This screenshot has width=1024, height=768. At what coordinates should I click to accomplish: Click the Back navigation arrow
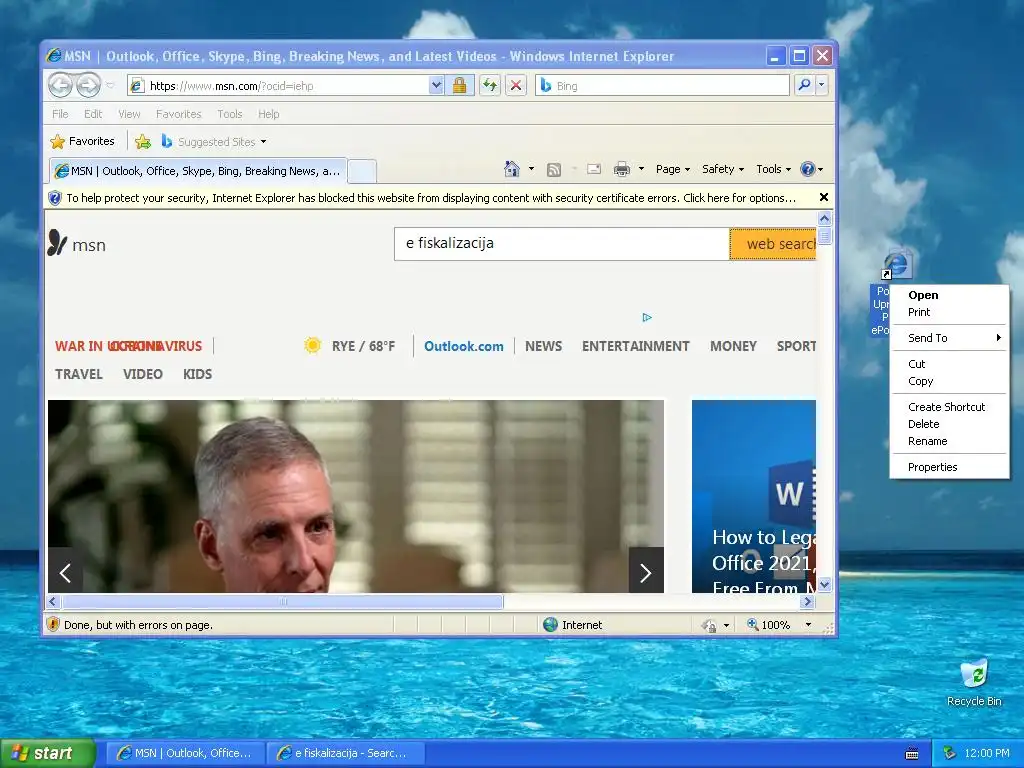coord(61,85)
